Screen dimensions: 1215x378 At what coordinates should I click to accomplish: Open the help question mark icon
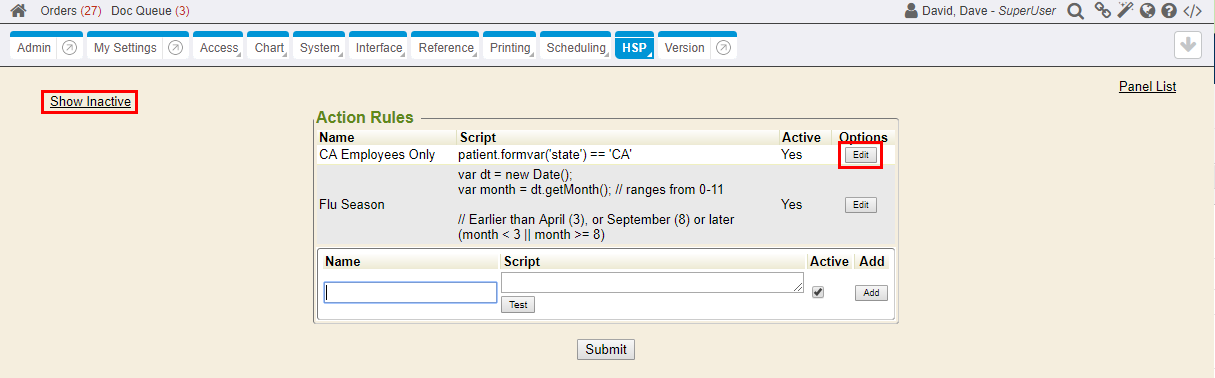[x=1168, y=11]
